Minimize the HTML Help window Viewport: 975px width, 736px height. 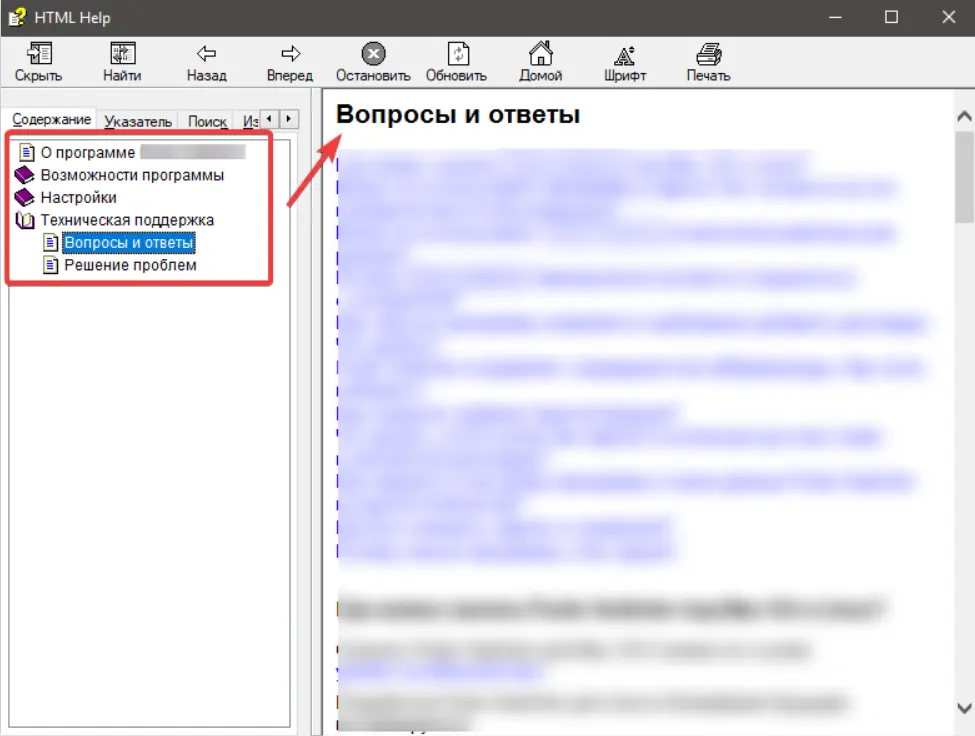click(835, 17)
